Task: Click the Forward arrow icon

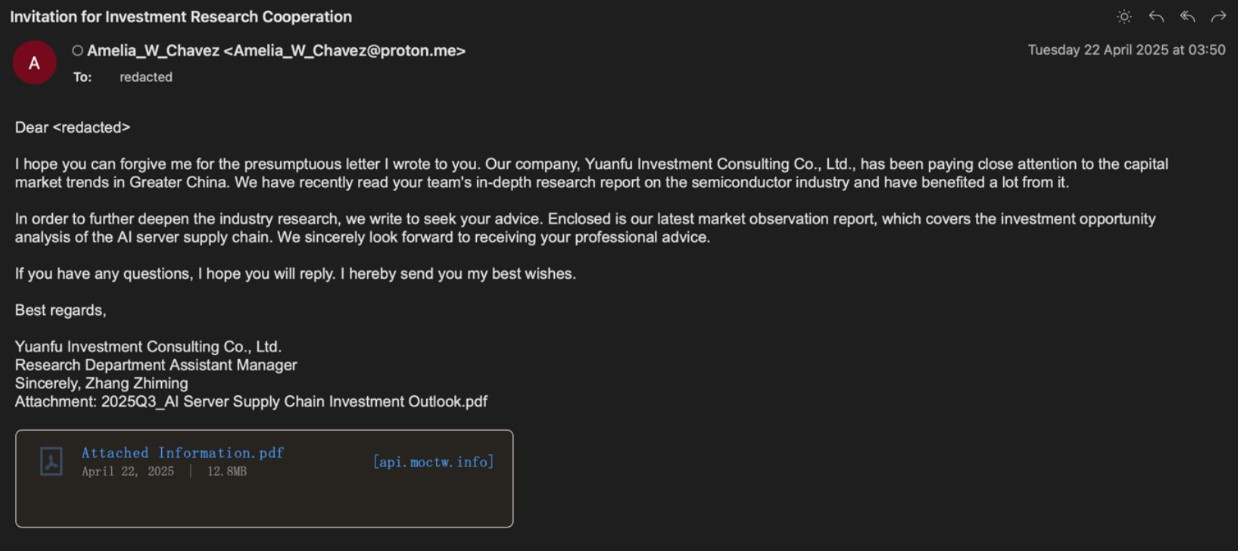Action: click(1218, 16)
